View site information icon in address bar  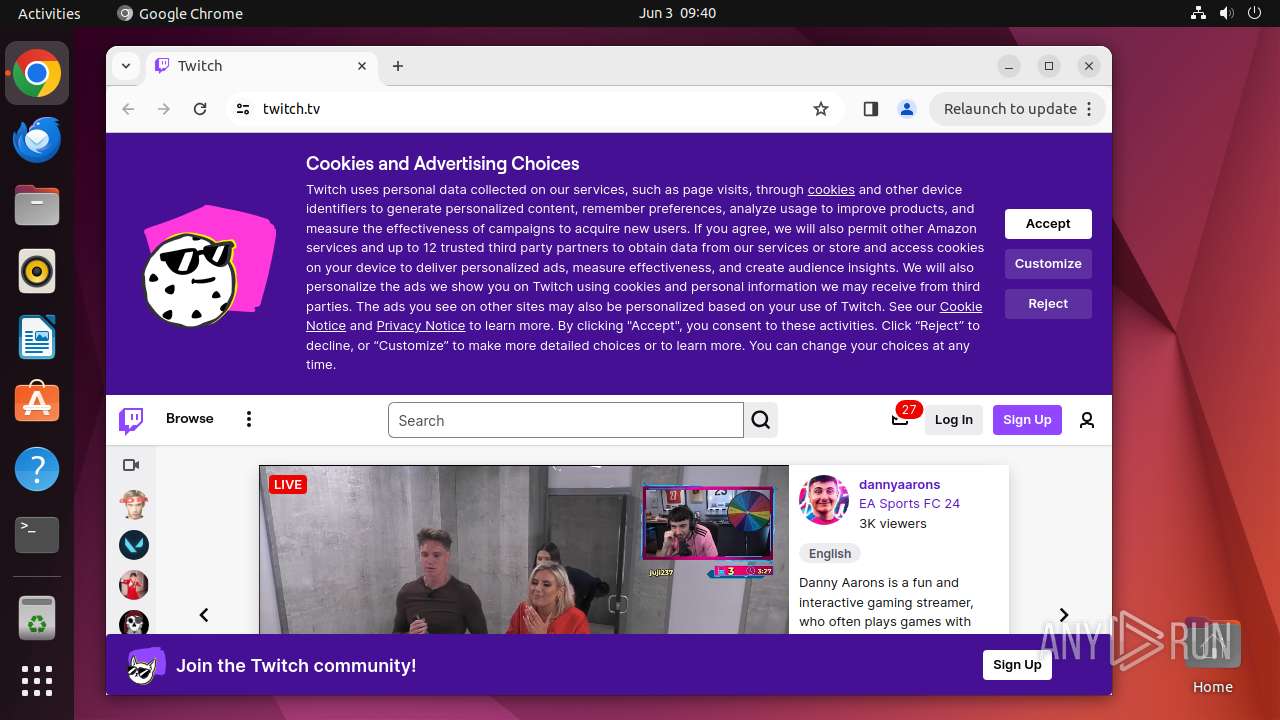click(243, 109)
